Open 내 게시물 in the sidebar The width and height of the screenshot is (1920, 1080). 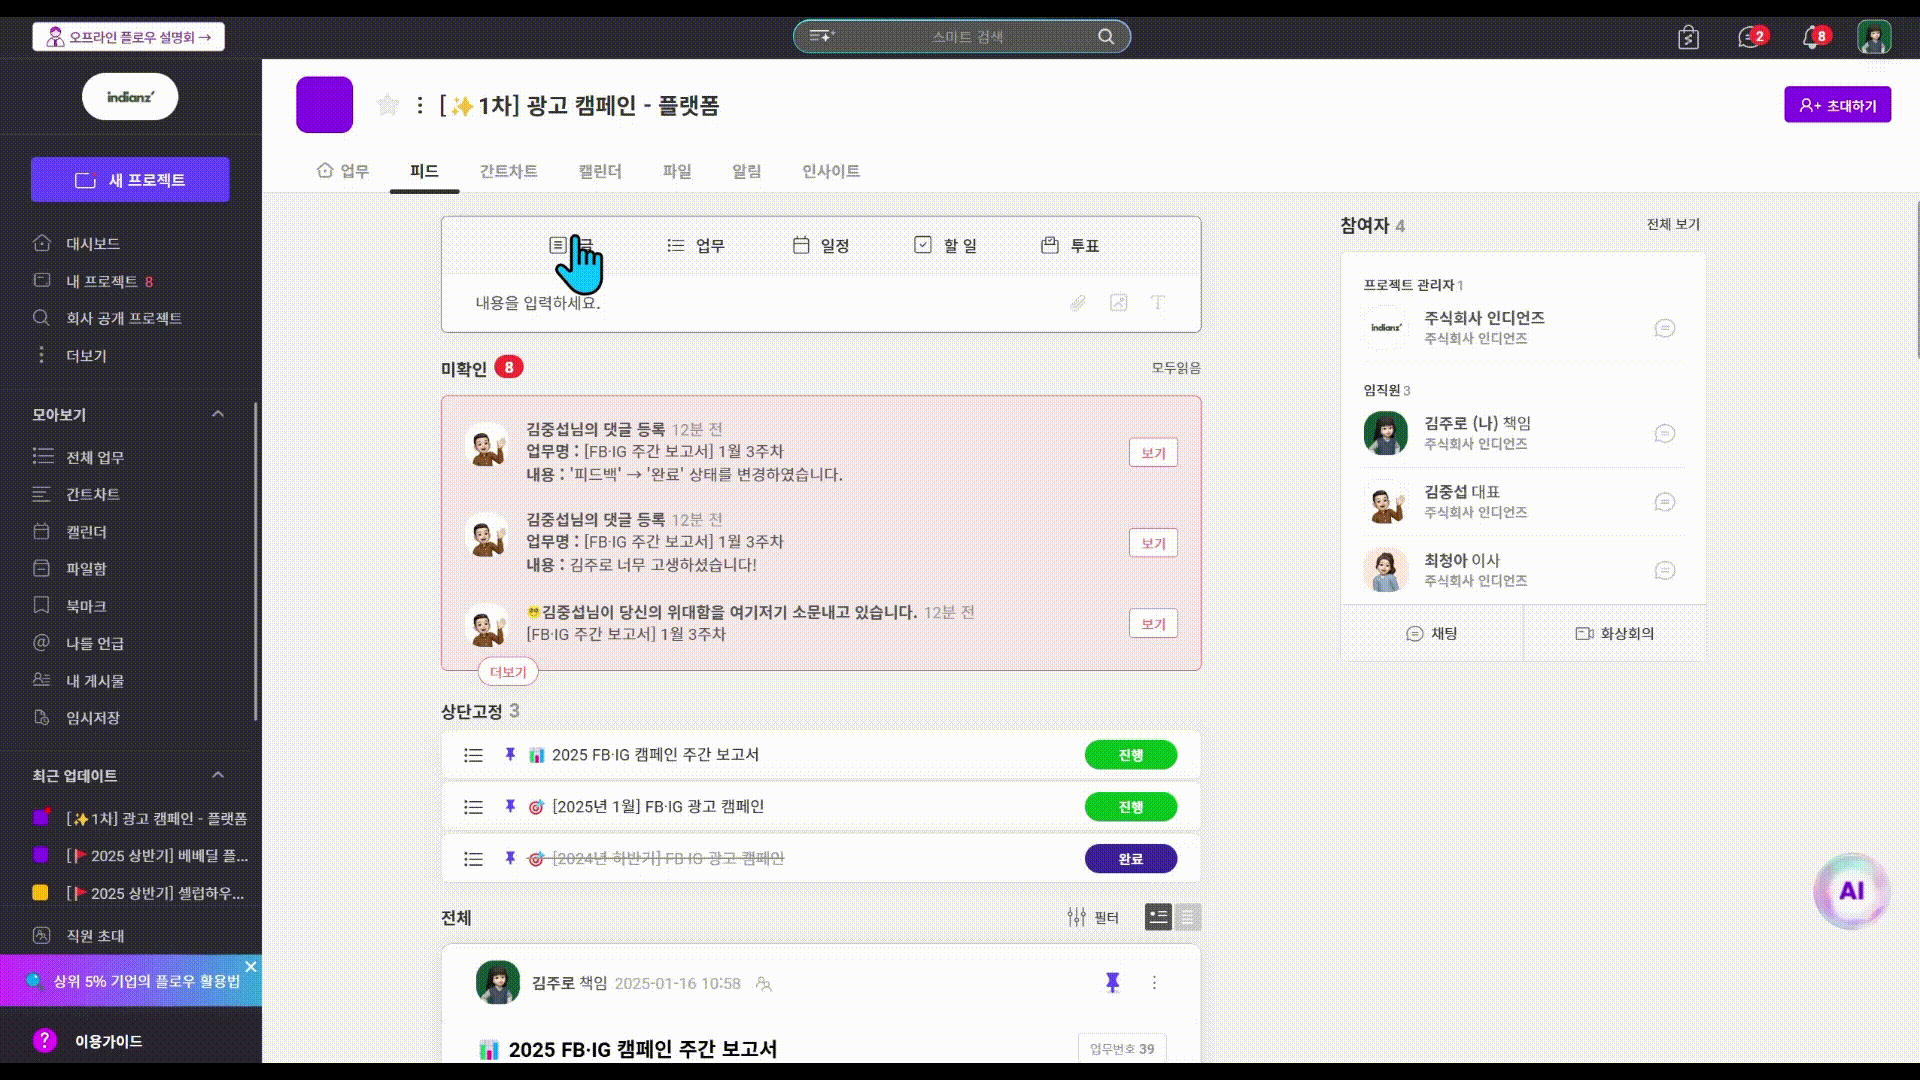coord(95,681)
